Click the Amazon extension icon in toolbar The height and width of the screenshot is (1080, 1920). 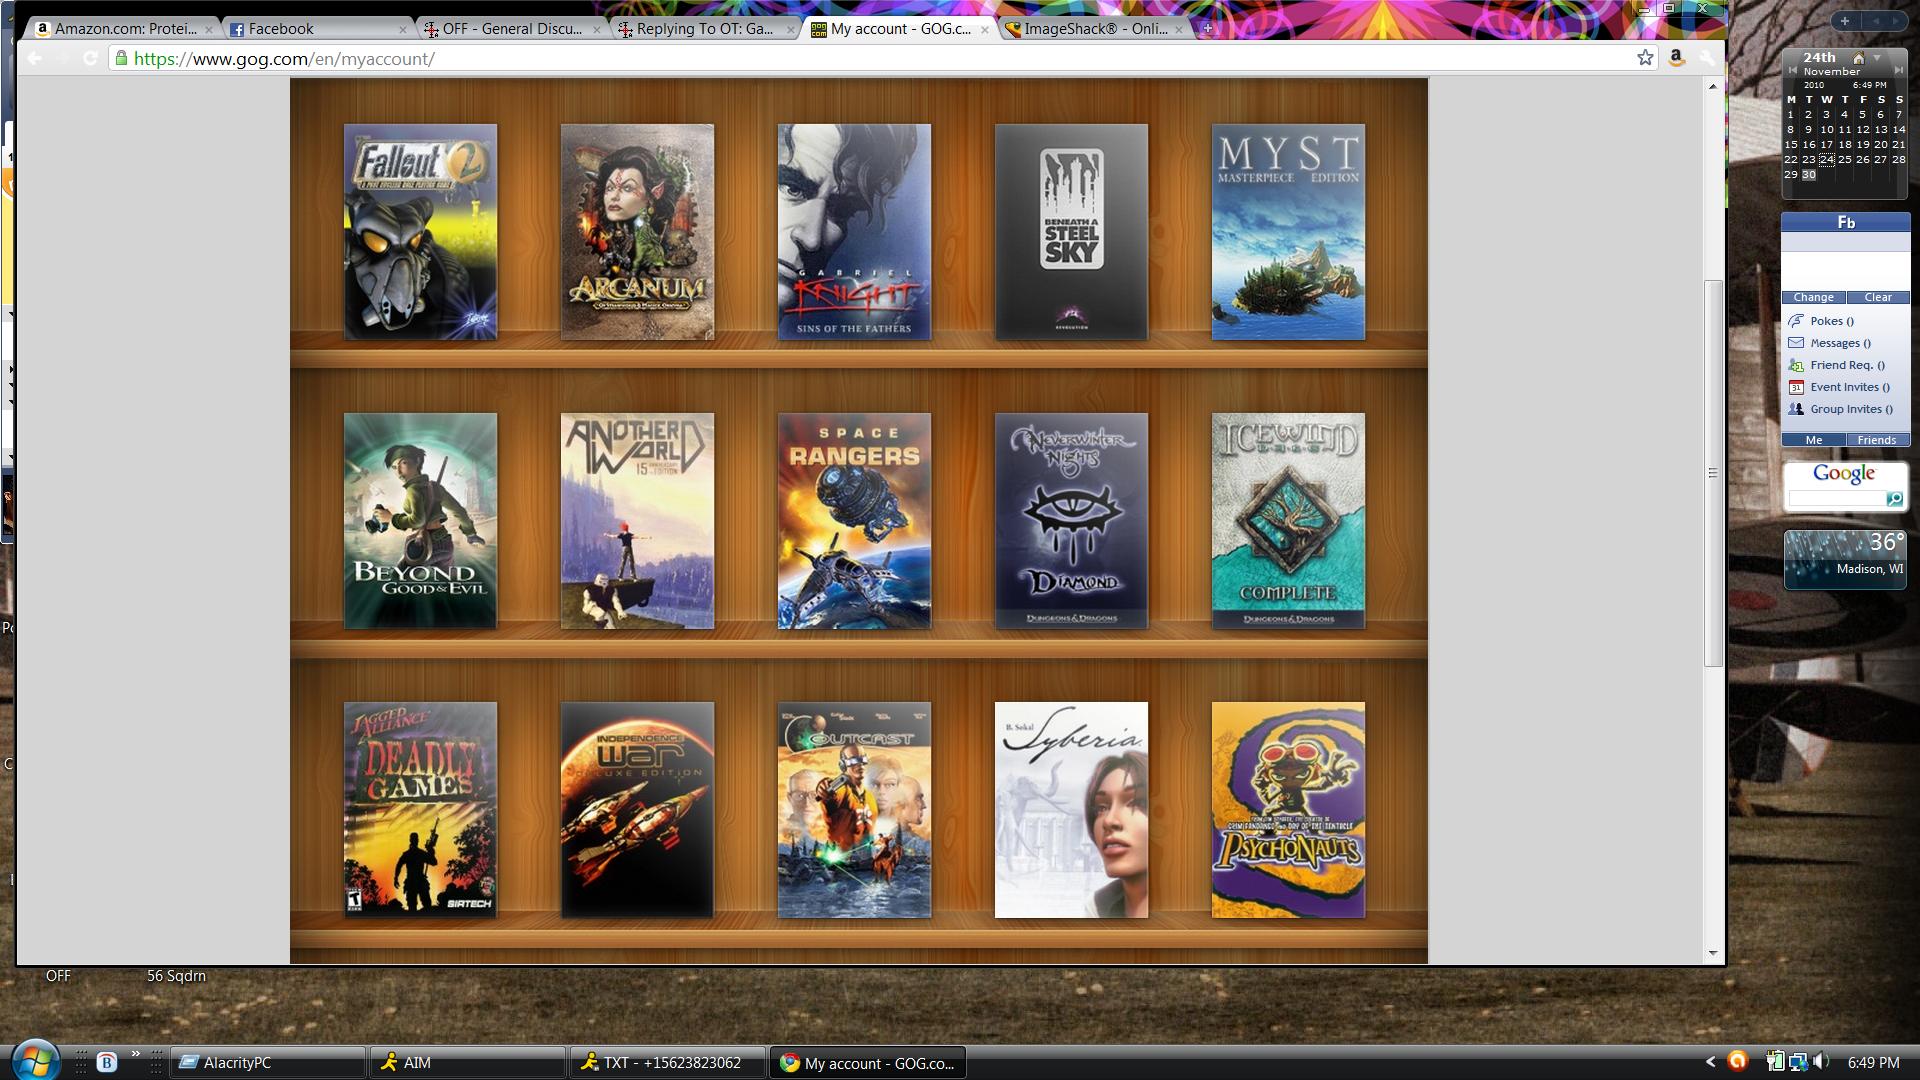[1677, 58]
